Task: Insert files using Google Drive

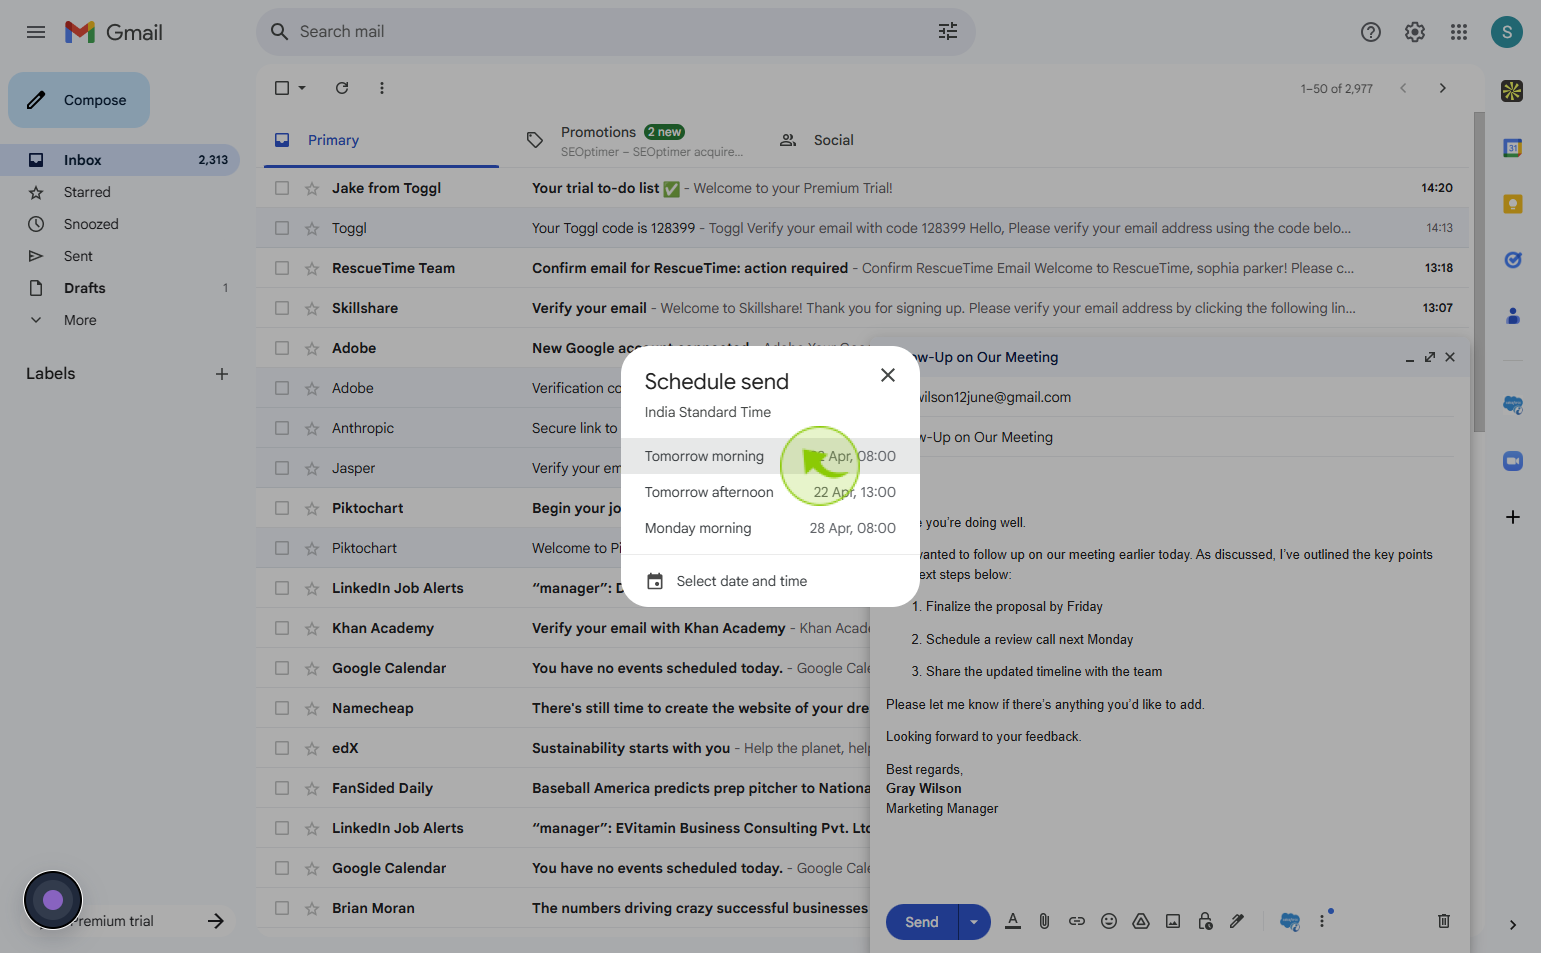Action: pos(1141,921)
